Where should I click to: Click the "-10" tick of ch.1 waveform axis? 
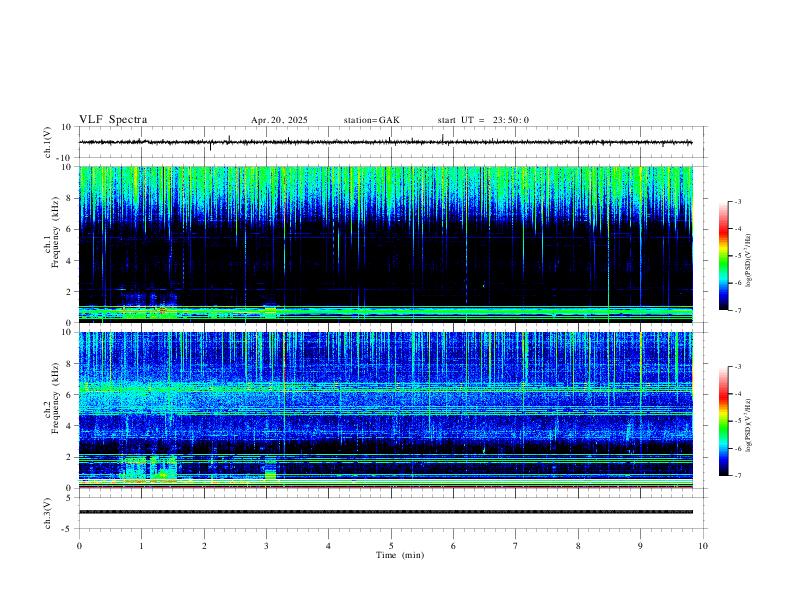[65, 158]
